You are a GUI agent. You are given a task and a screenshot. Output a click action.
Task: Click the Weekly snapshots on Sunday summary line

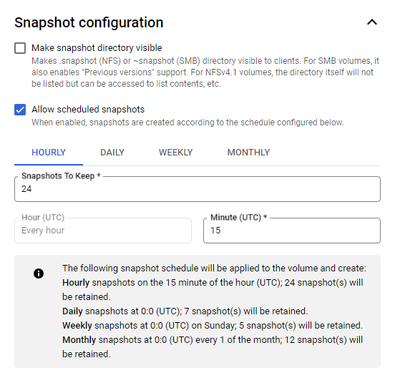tap(212, 326)
